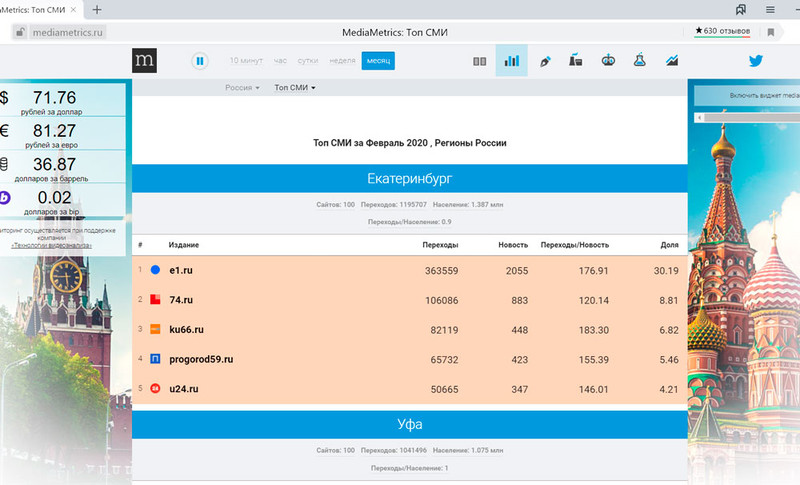Select the 'месяц' period tab

(378, 61)
